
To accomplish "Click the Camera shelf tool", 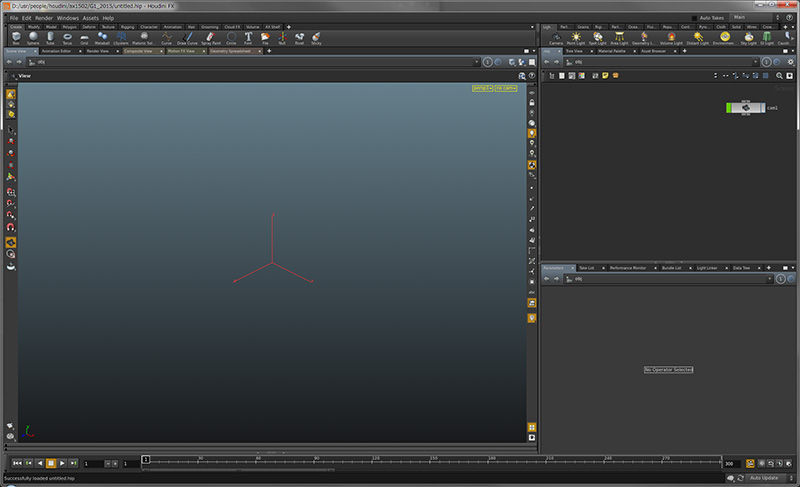I will coord(555,38).
